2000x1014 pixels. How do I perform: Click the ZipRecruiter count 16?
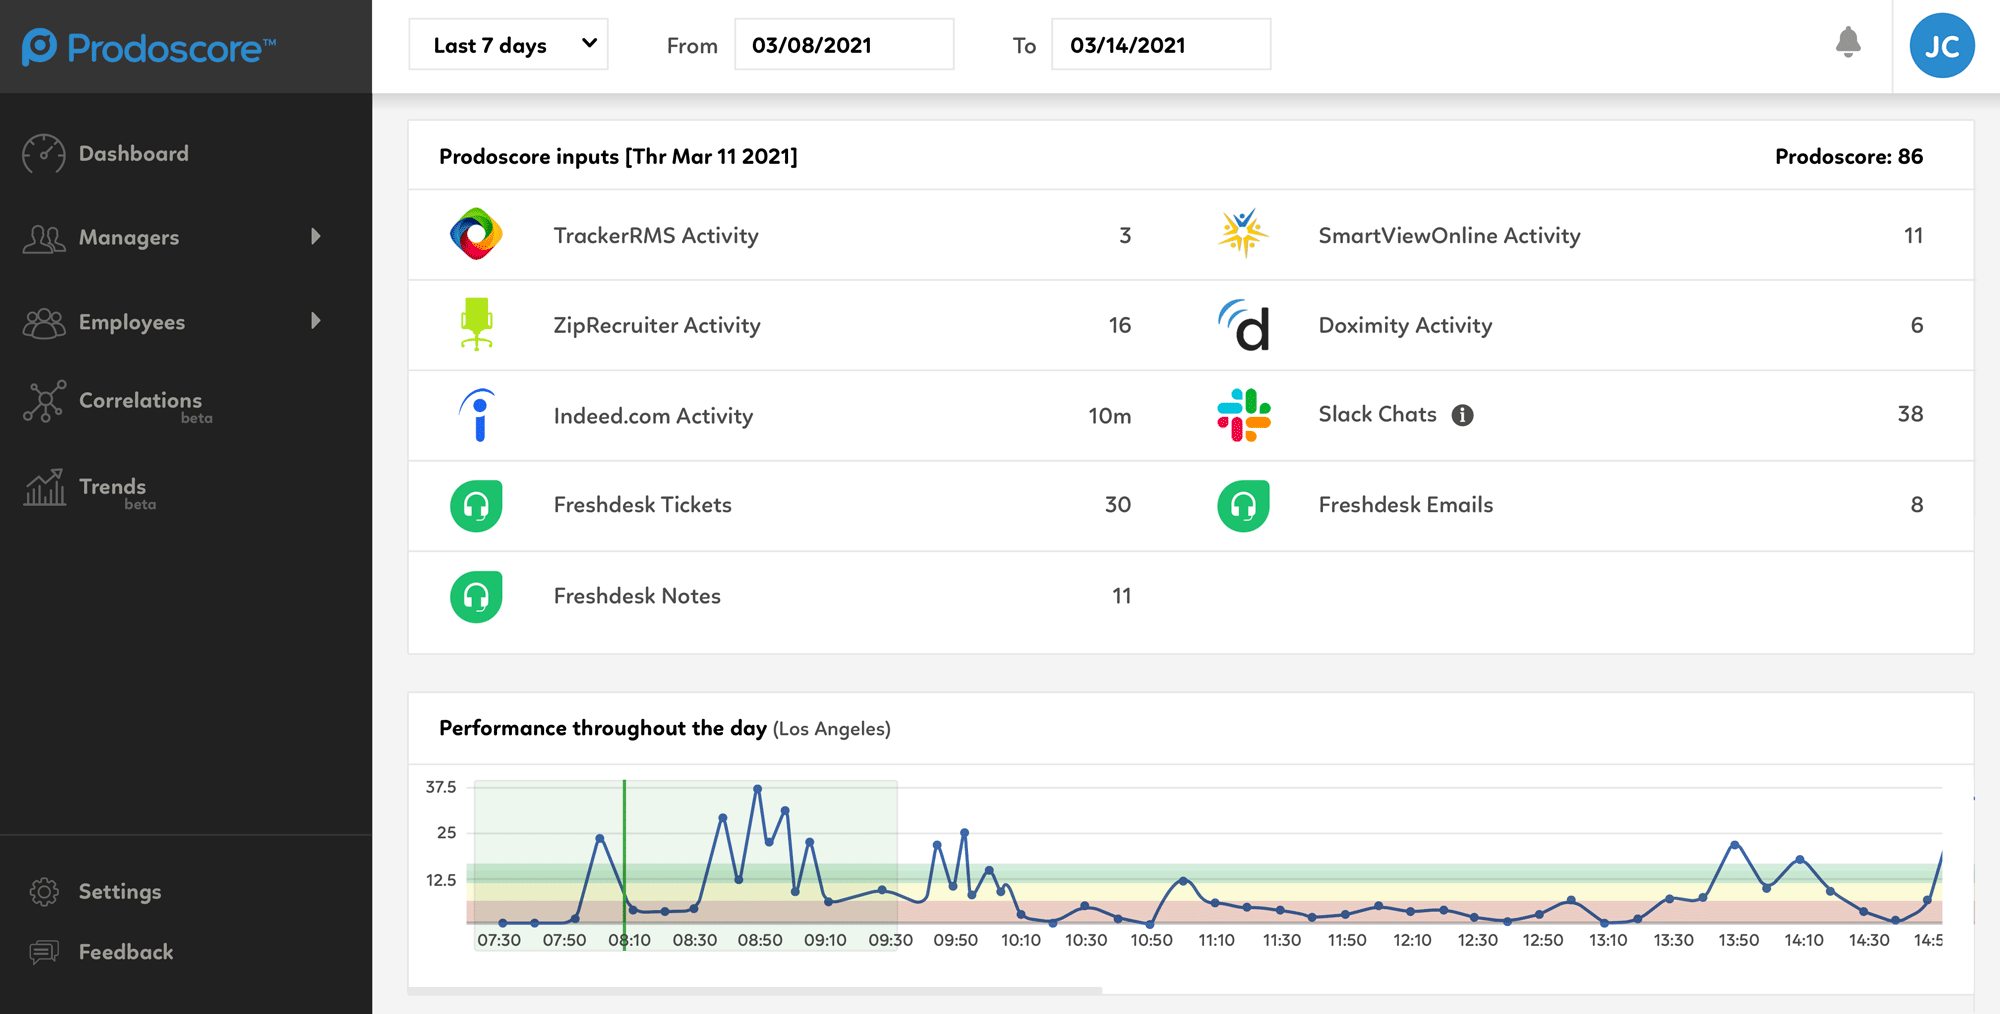pos(1119,325)
